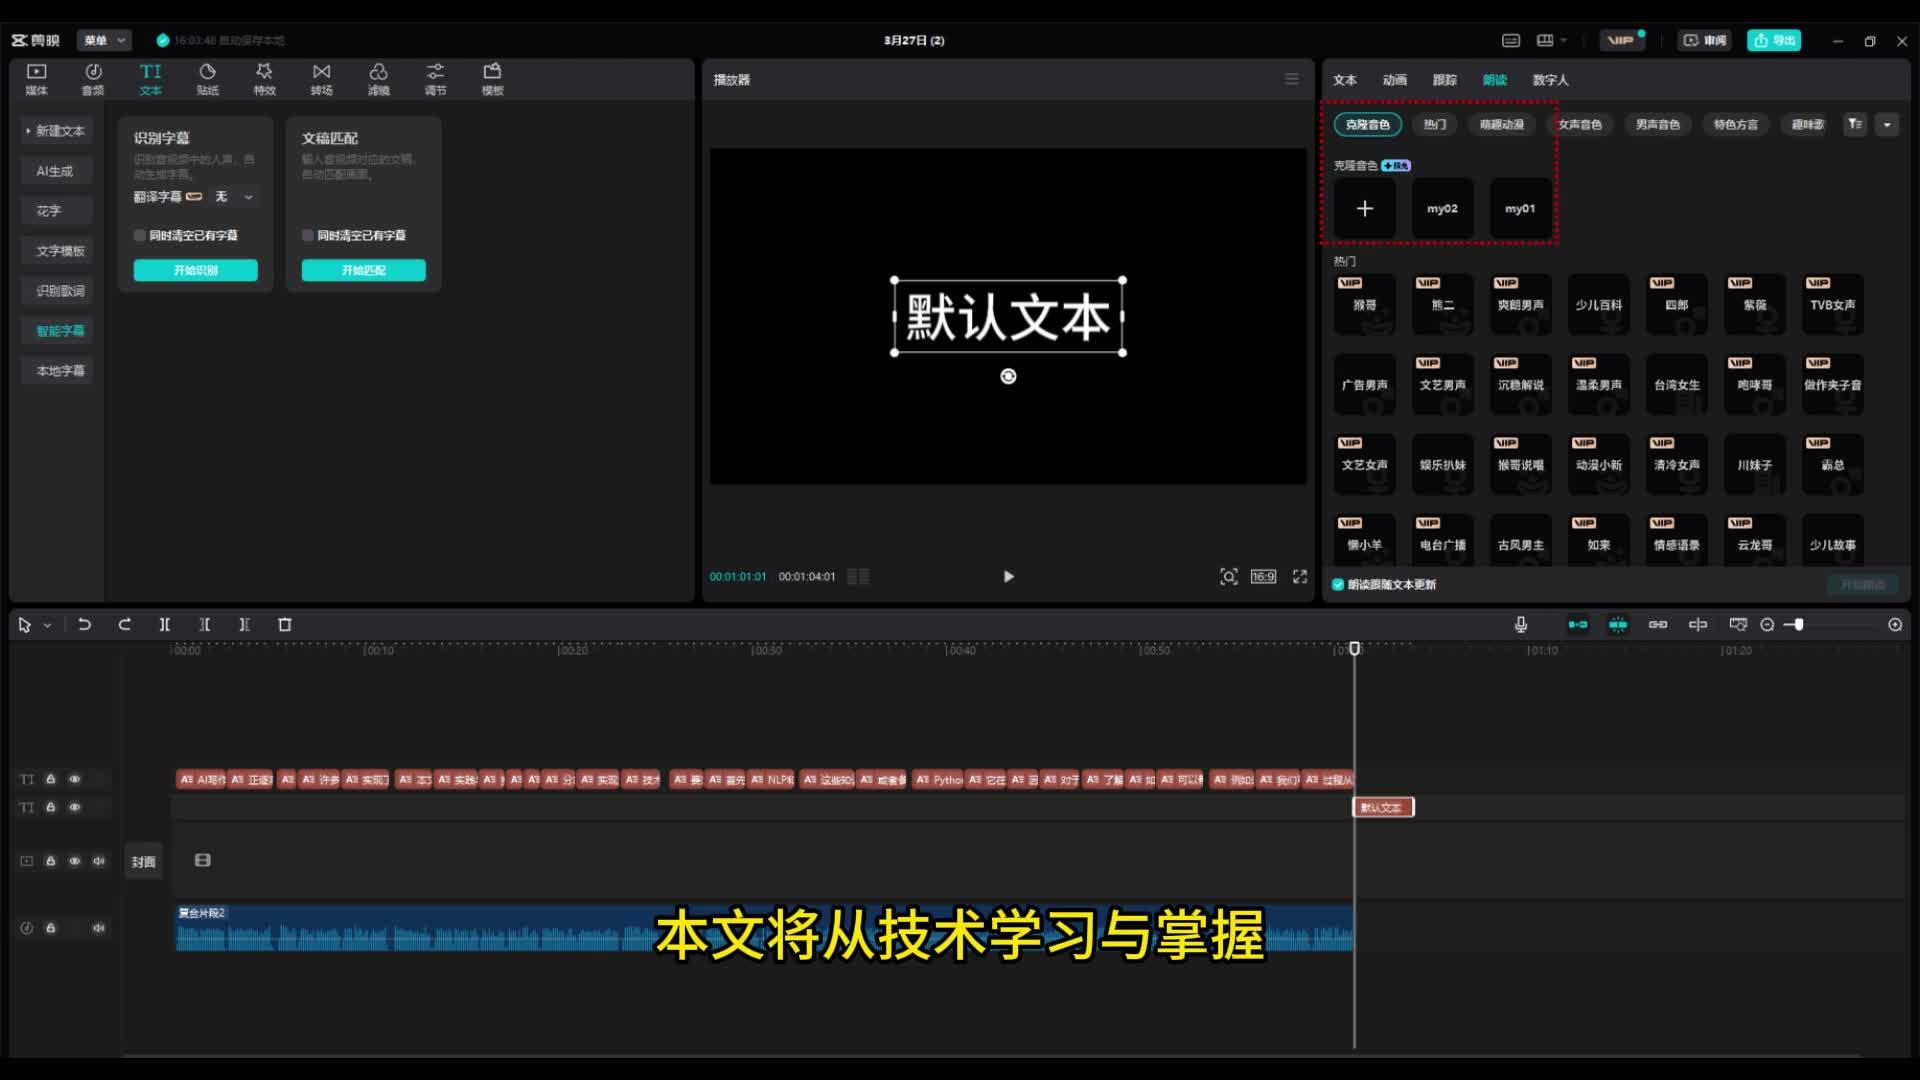Switch to the 数字人 tab
The height and width of the screenshot is (1080, 1920).
[x=1550, y=80]
